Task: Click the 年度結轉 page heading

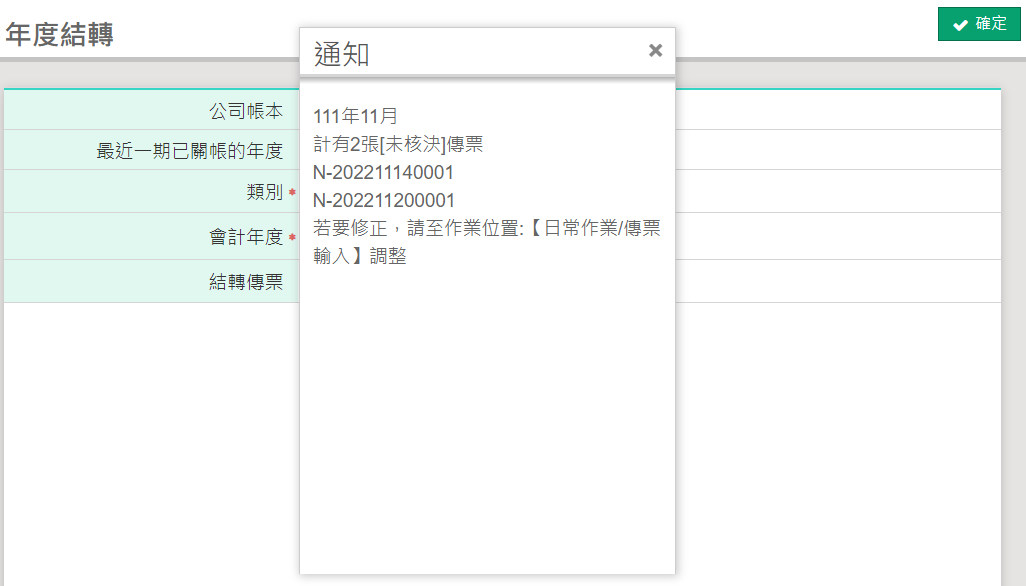Action: [x=59, y=34]
